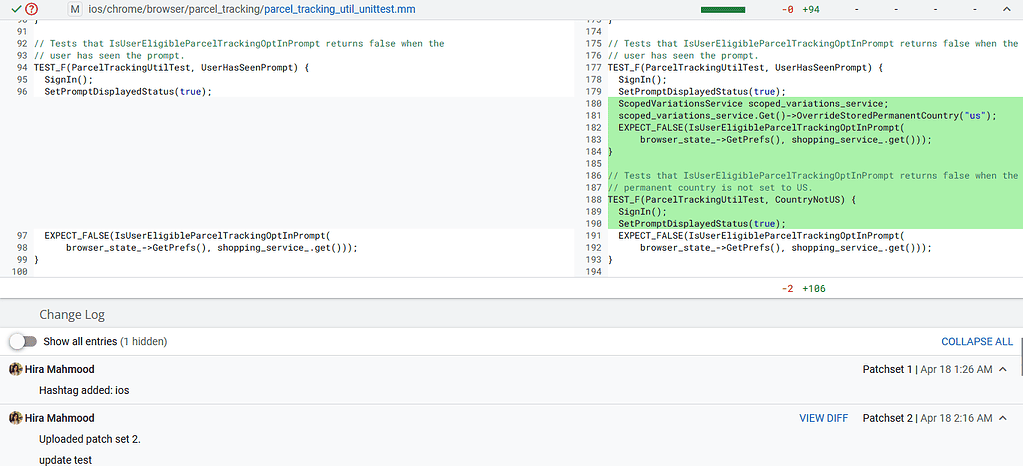The width and height of the screenshot is (1023, 466).
Task: Click the green diff size bar
Action: pyautogui.click(x=730, y=9)
